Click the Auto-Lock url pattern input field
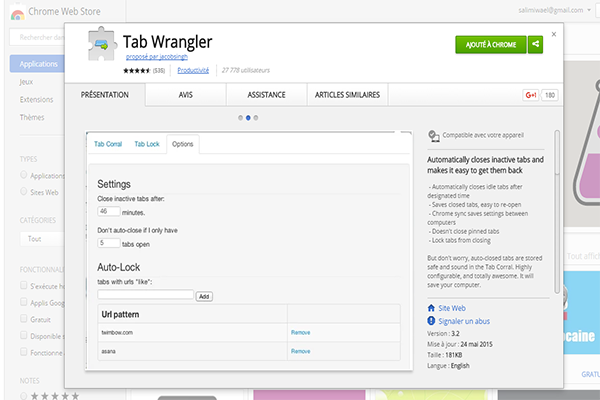600x400 pixels. (x=145, y=294)
